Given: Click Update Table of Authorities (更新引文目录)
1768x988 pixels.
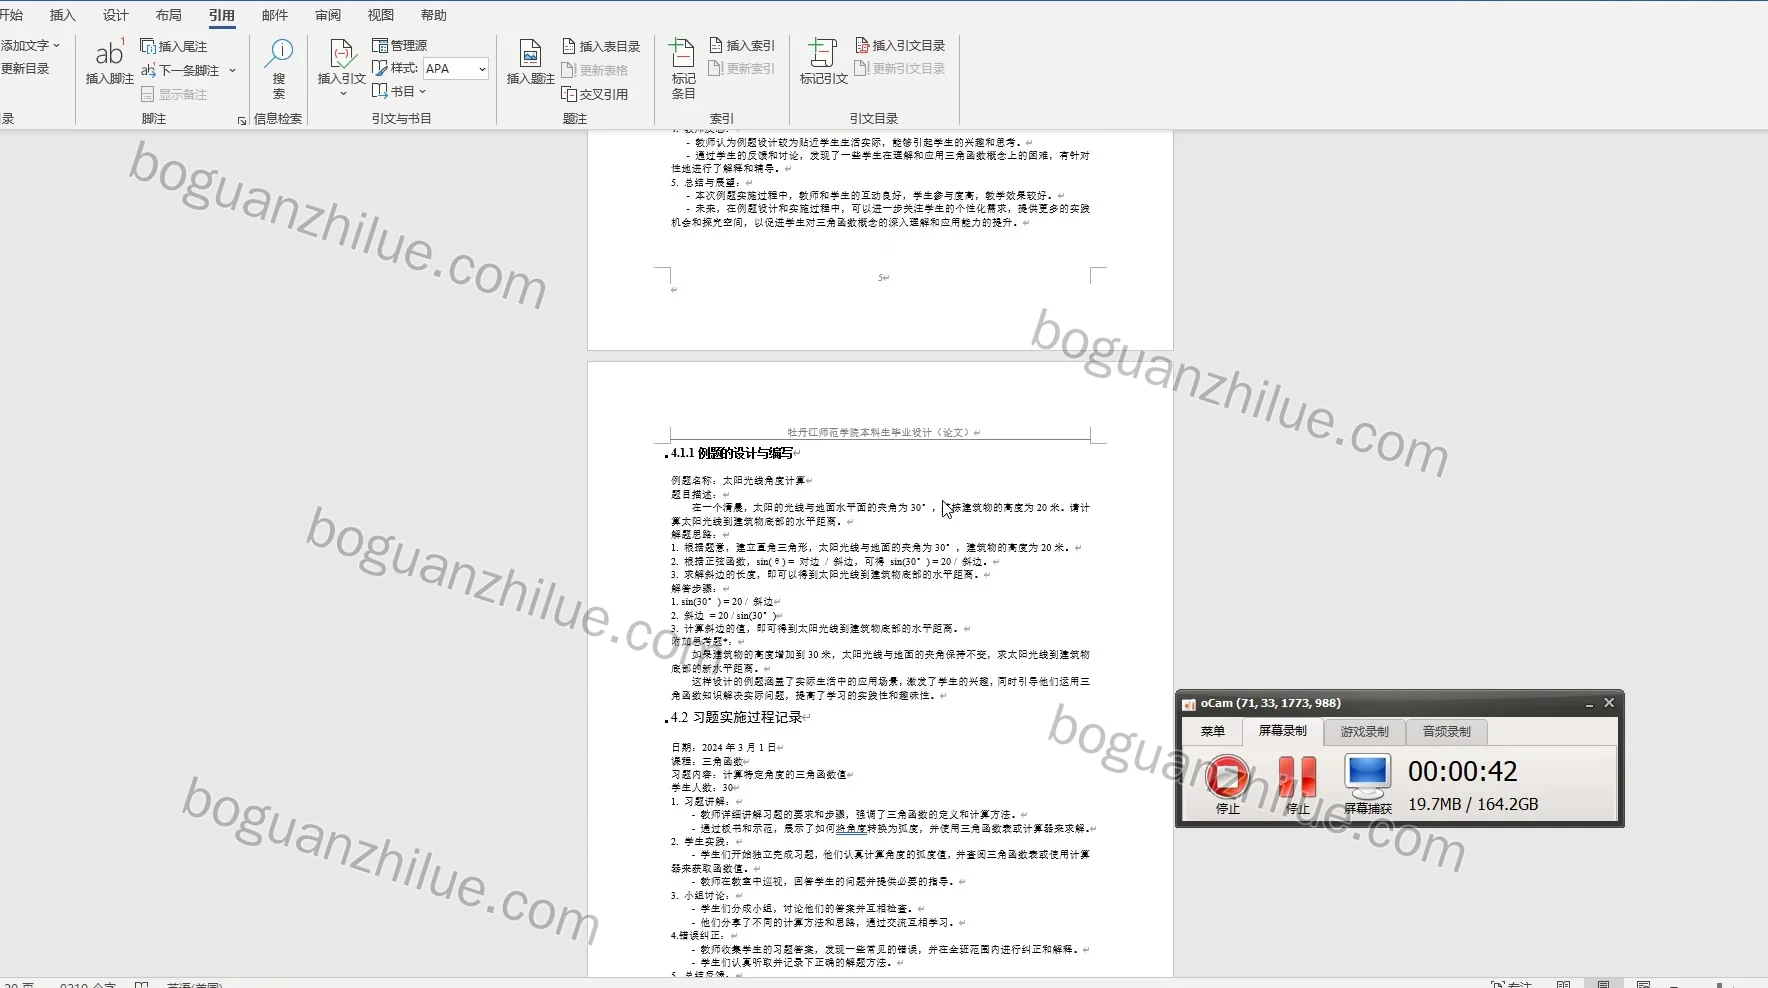Looking at the screenshot, I should [x=900, y=68].
